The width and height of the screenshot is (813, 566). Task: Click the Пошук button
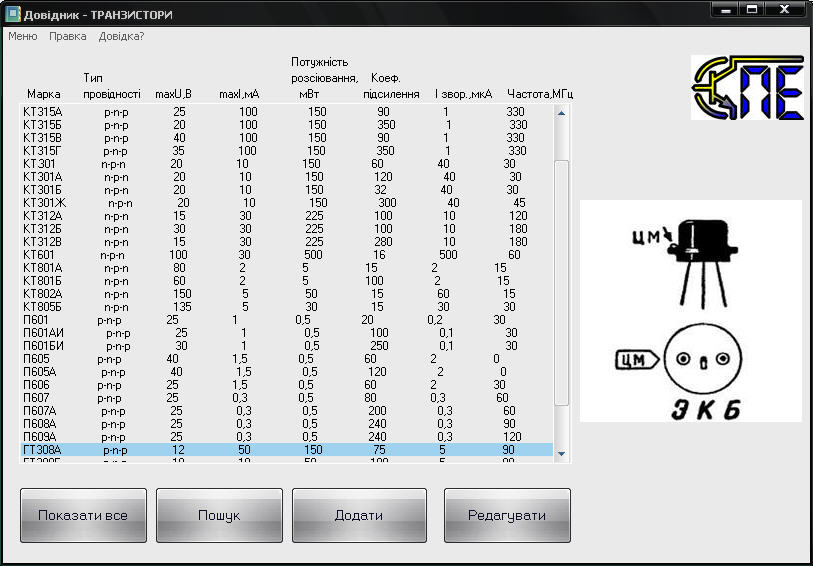point(219,515)
